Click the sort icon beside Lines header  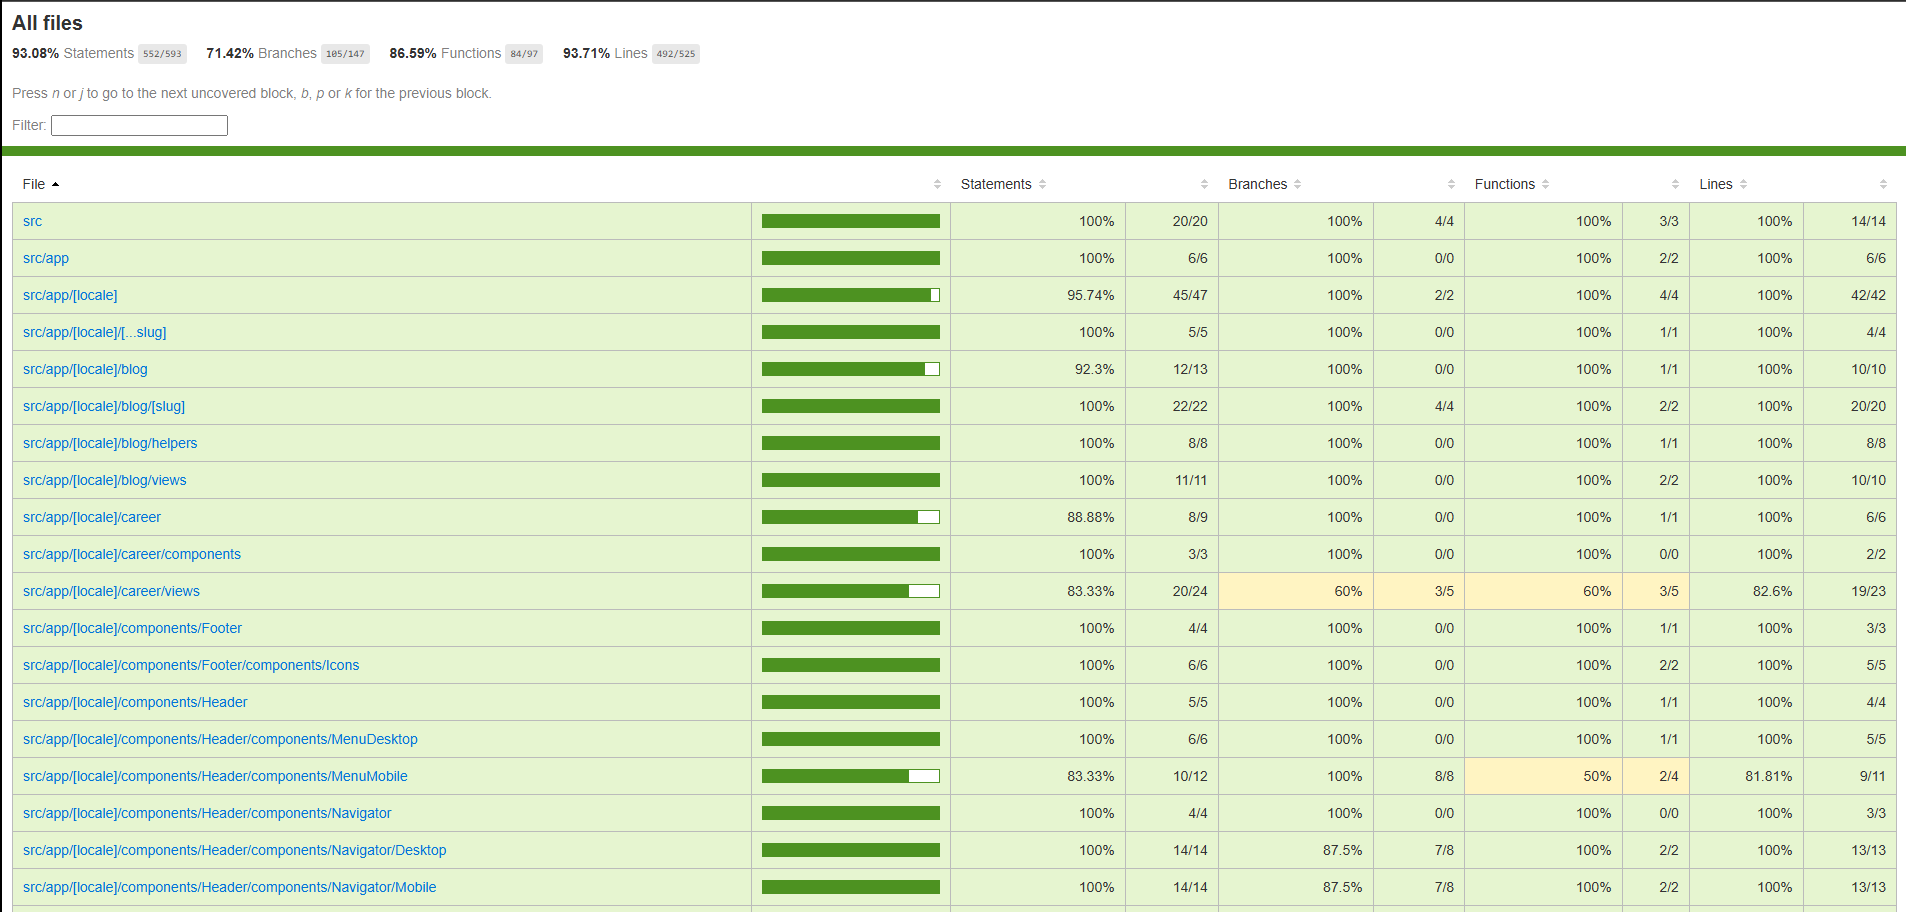click(1744, 184)
